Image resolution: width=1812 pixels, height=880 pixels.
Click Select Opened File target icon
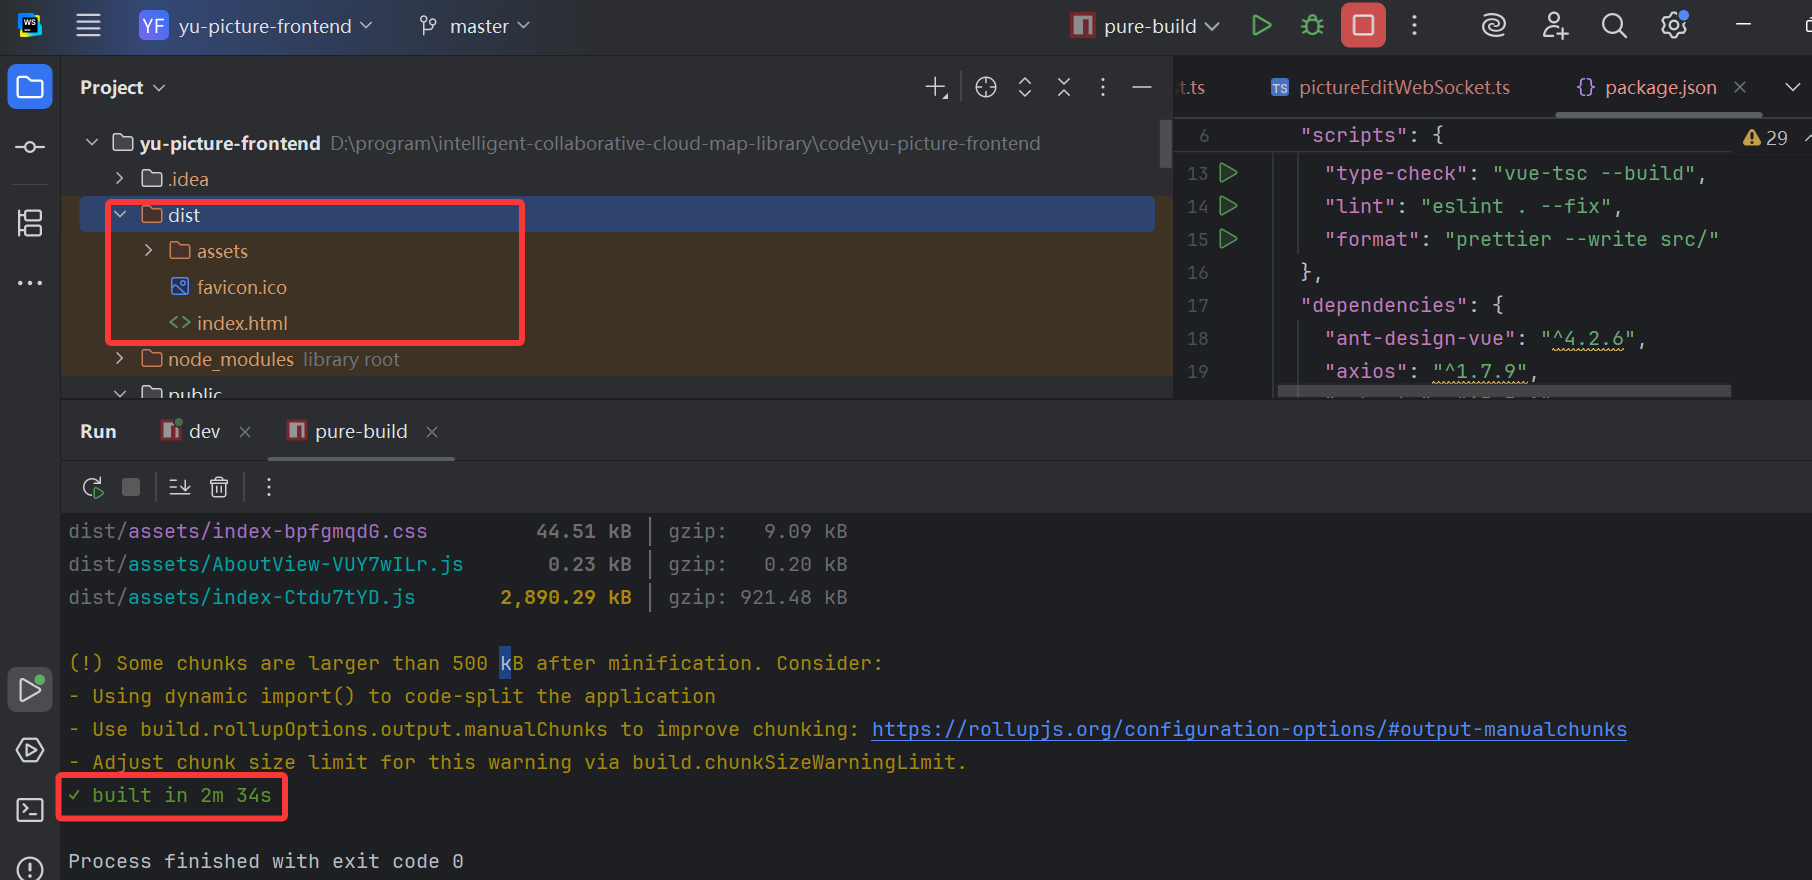point(985,88)
